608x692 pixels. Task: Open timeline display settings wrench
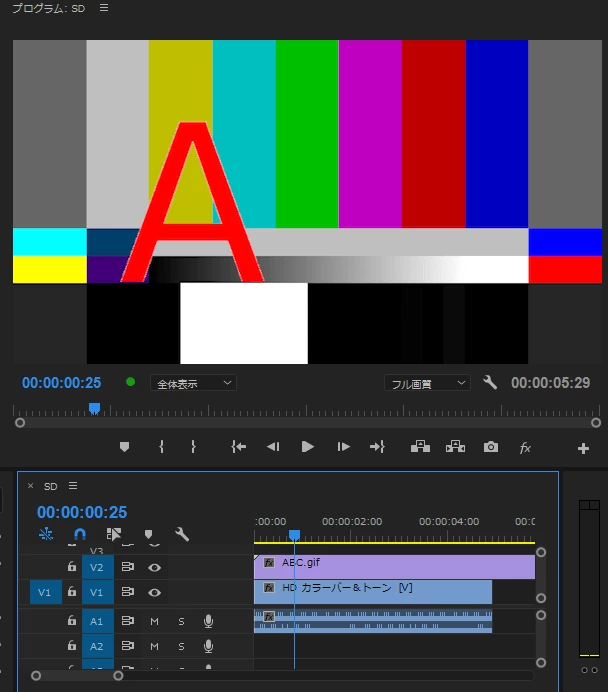pos(182,534)
